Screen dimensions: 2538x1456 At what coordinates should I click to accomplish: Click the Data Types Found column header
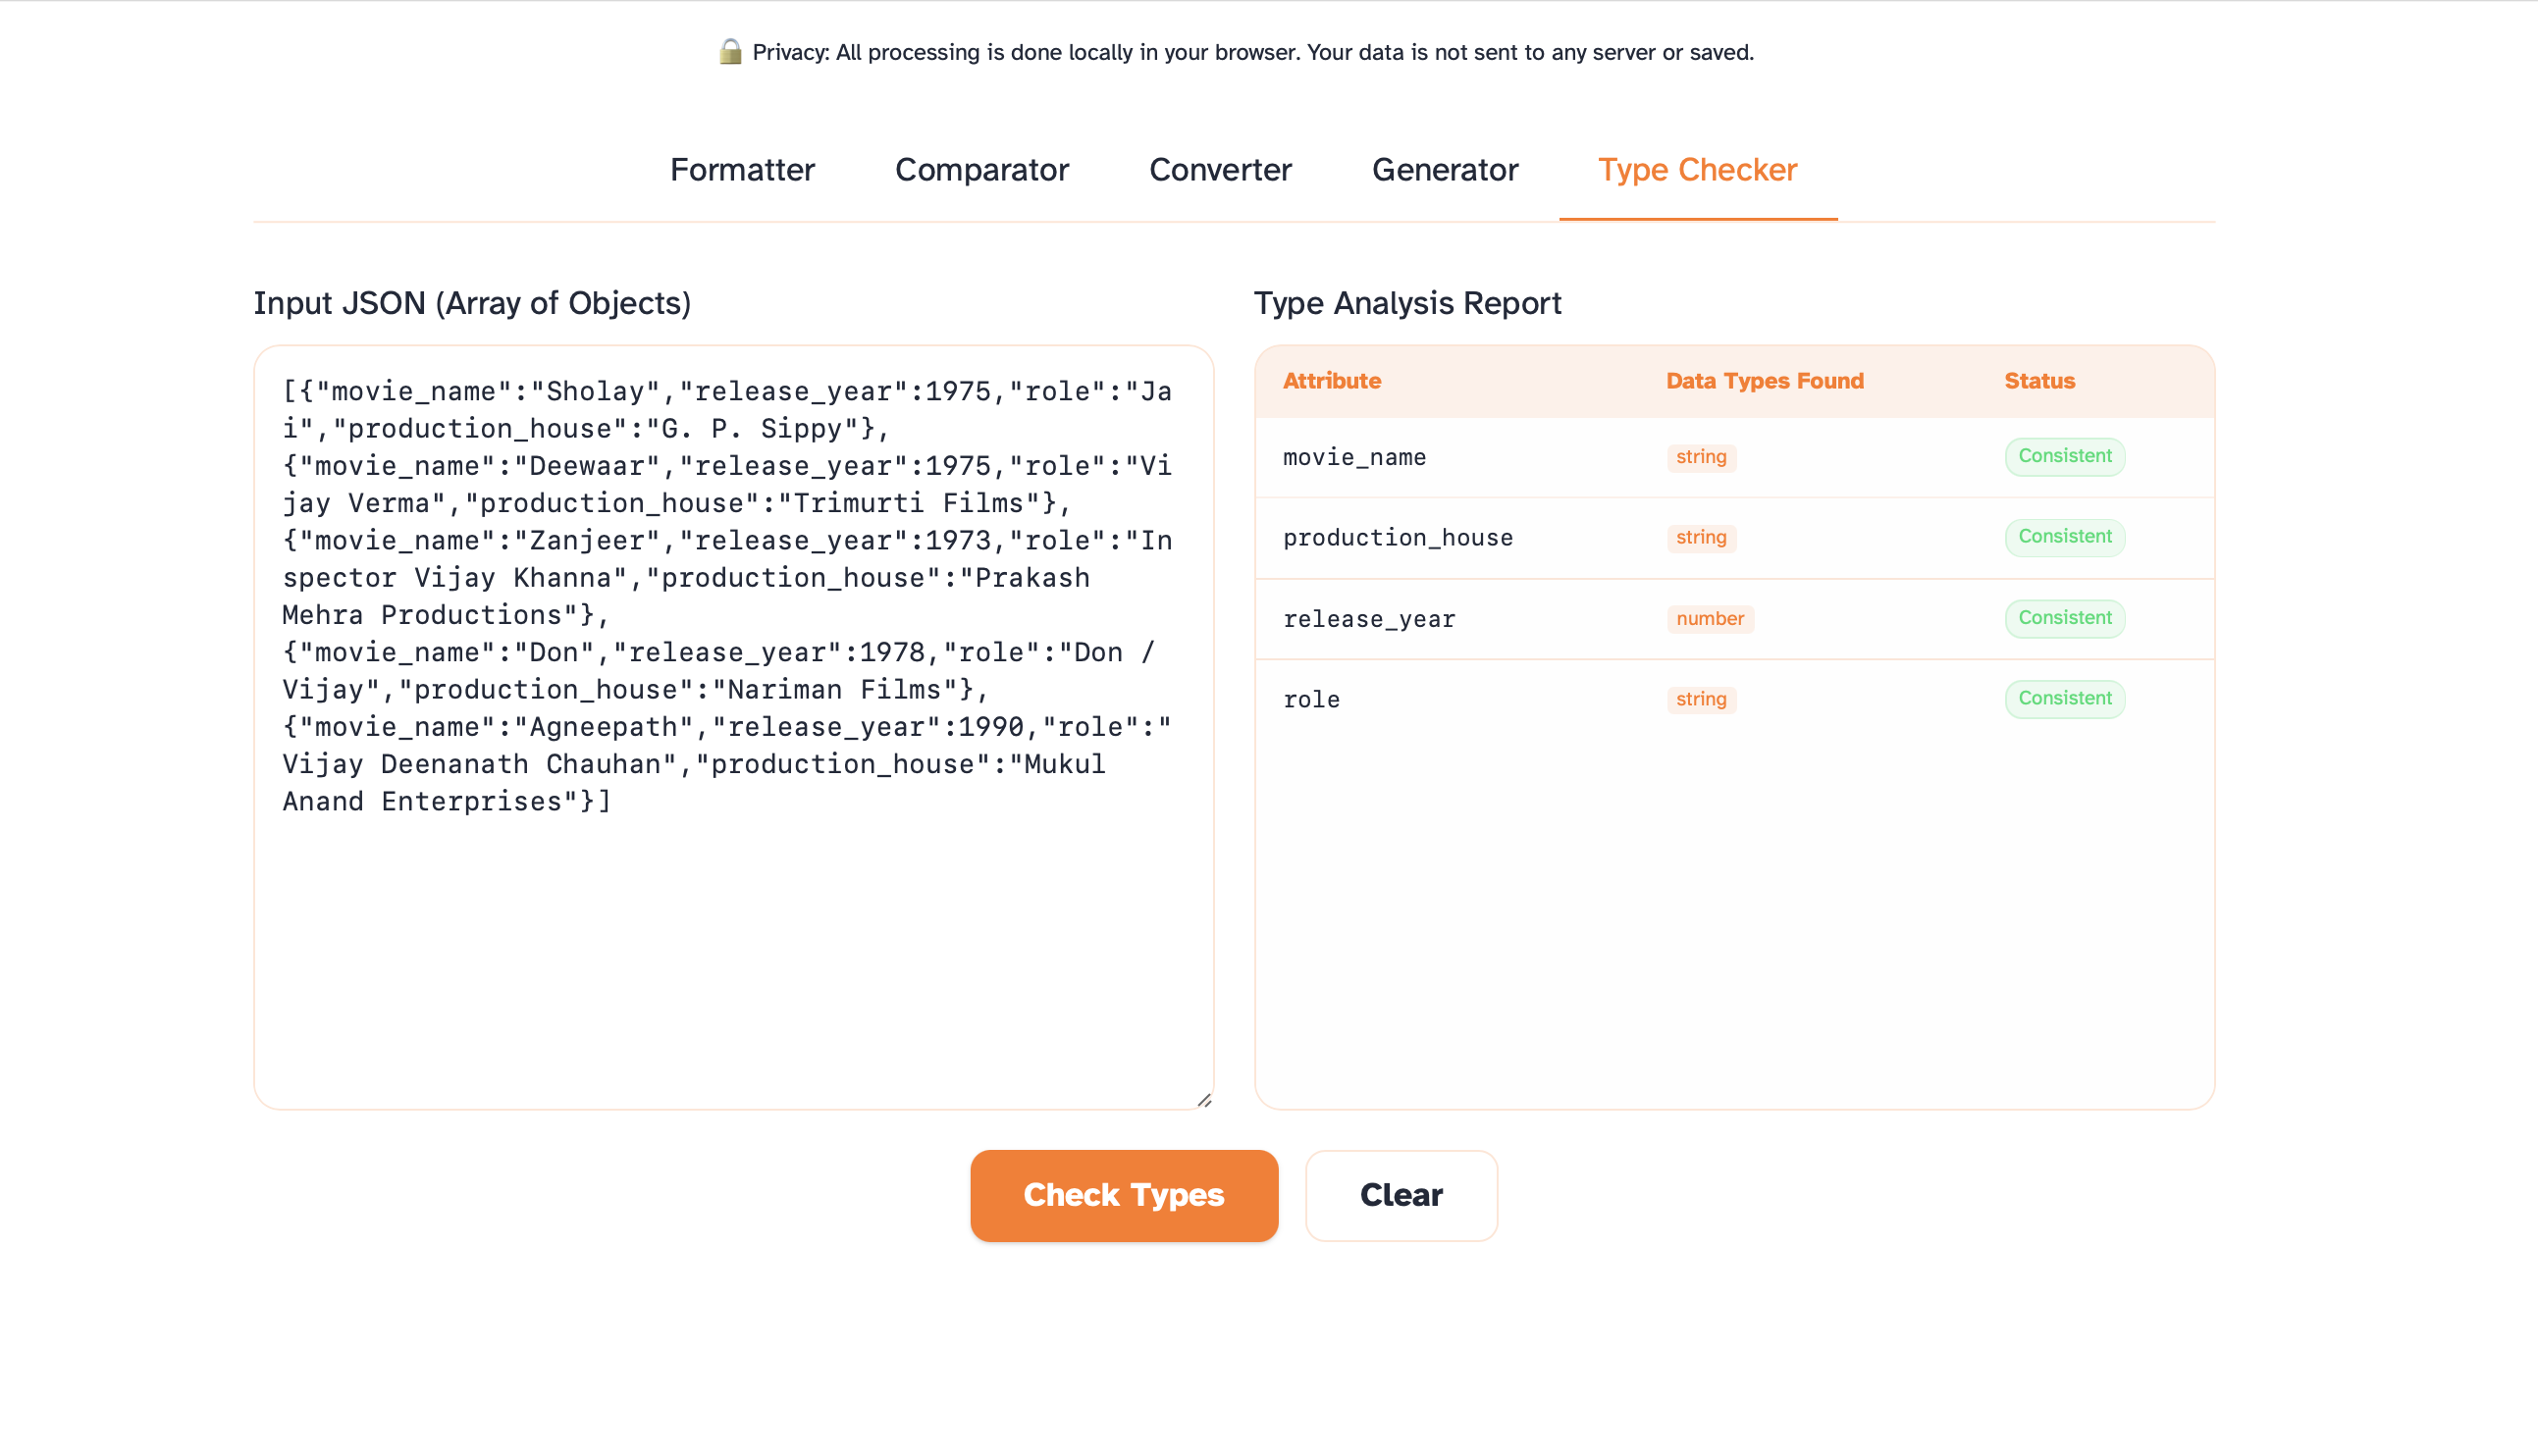[x=1763, y=380]
